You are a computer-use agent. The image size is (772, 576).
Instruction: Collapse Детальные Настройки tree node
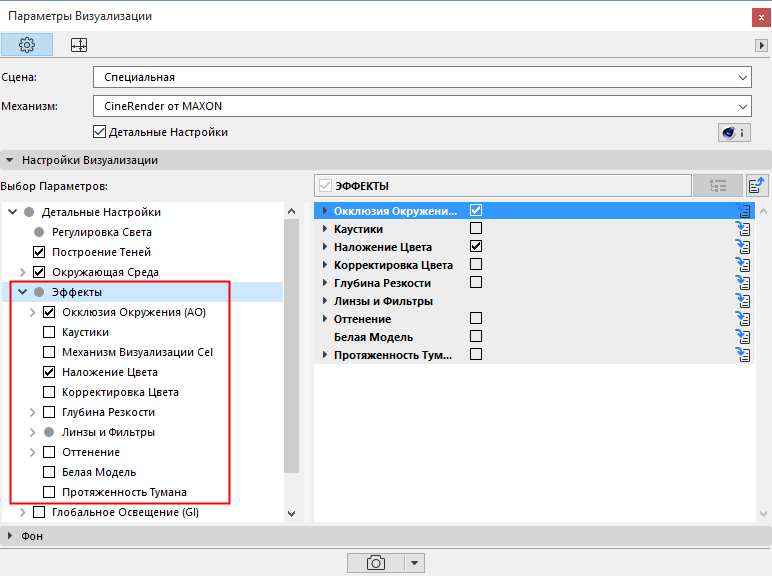tap(13, 212)
